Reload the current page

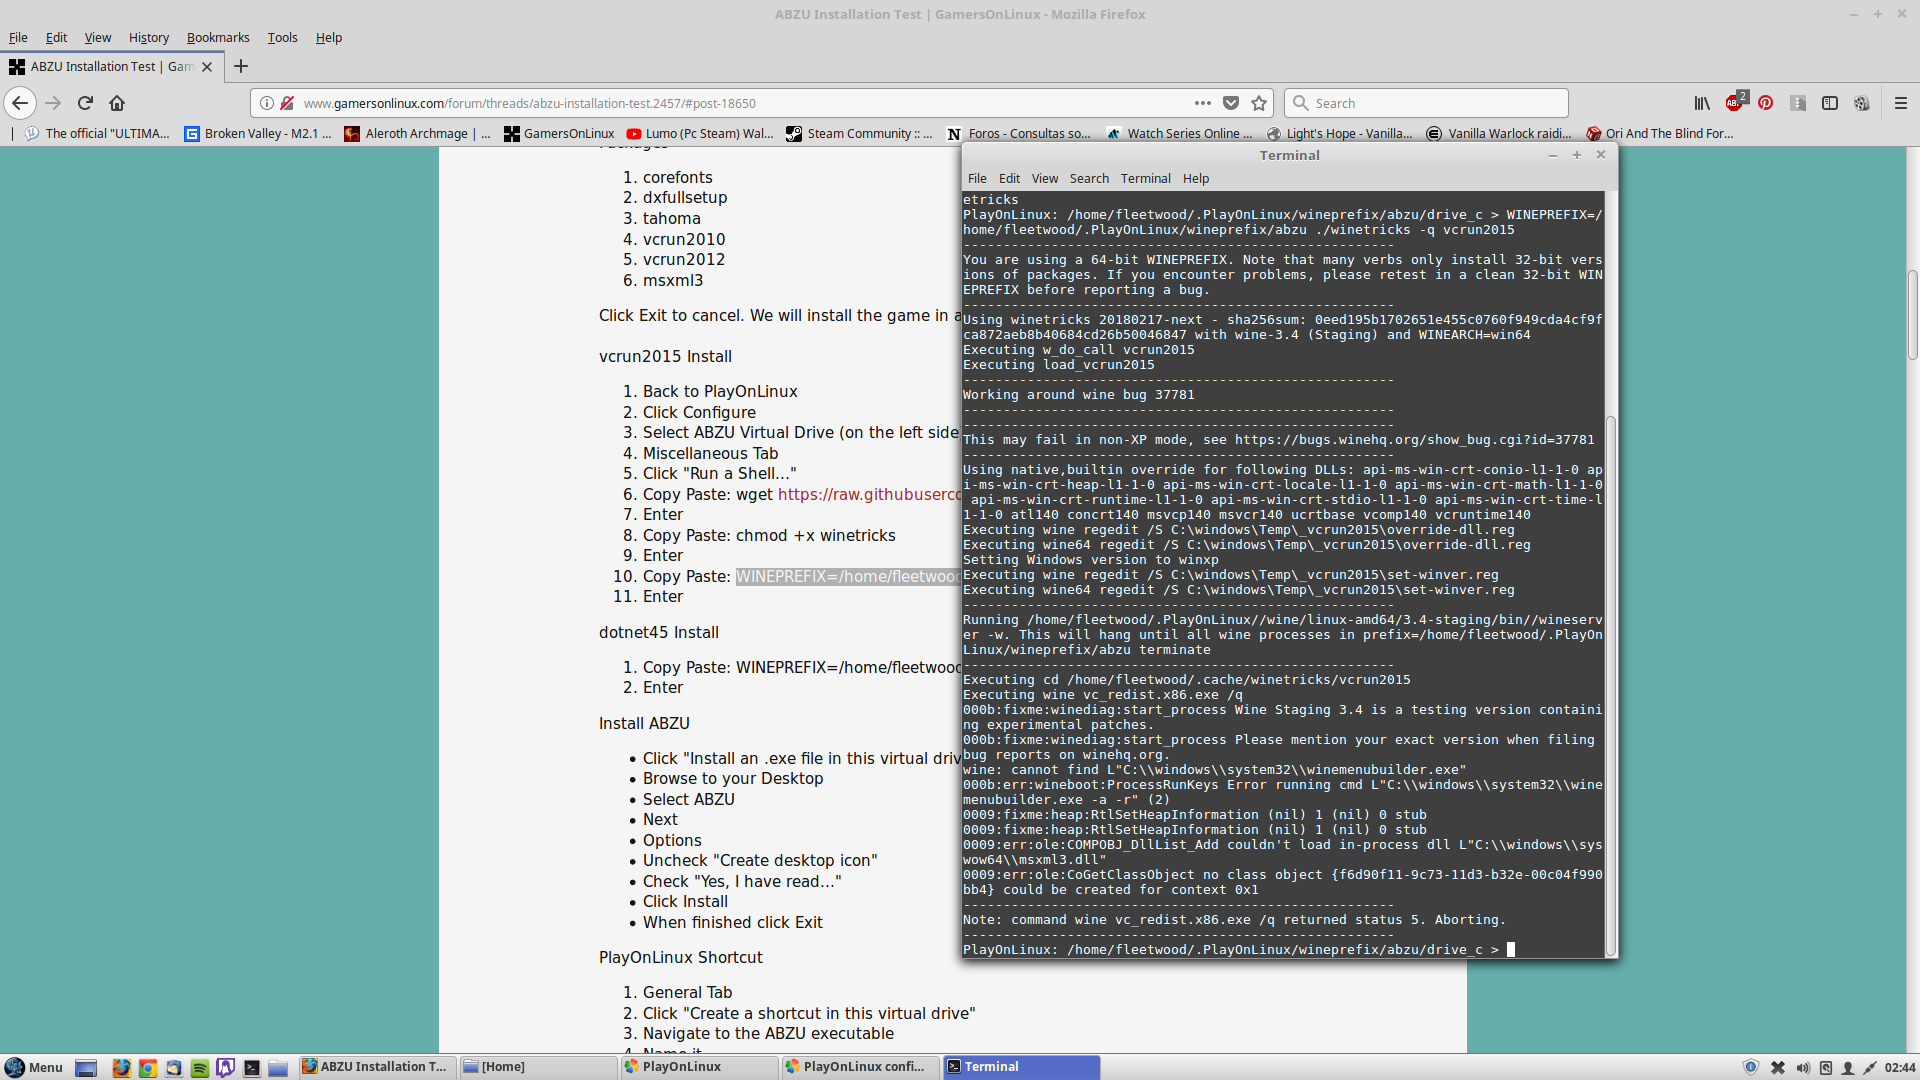pyautogui.click(x=85, y=103)
